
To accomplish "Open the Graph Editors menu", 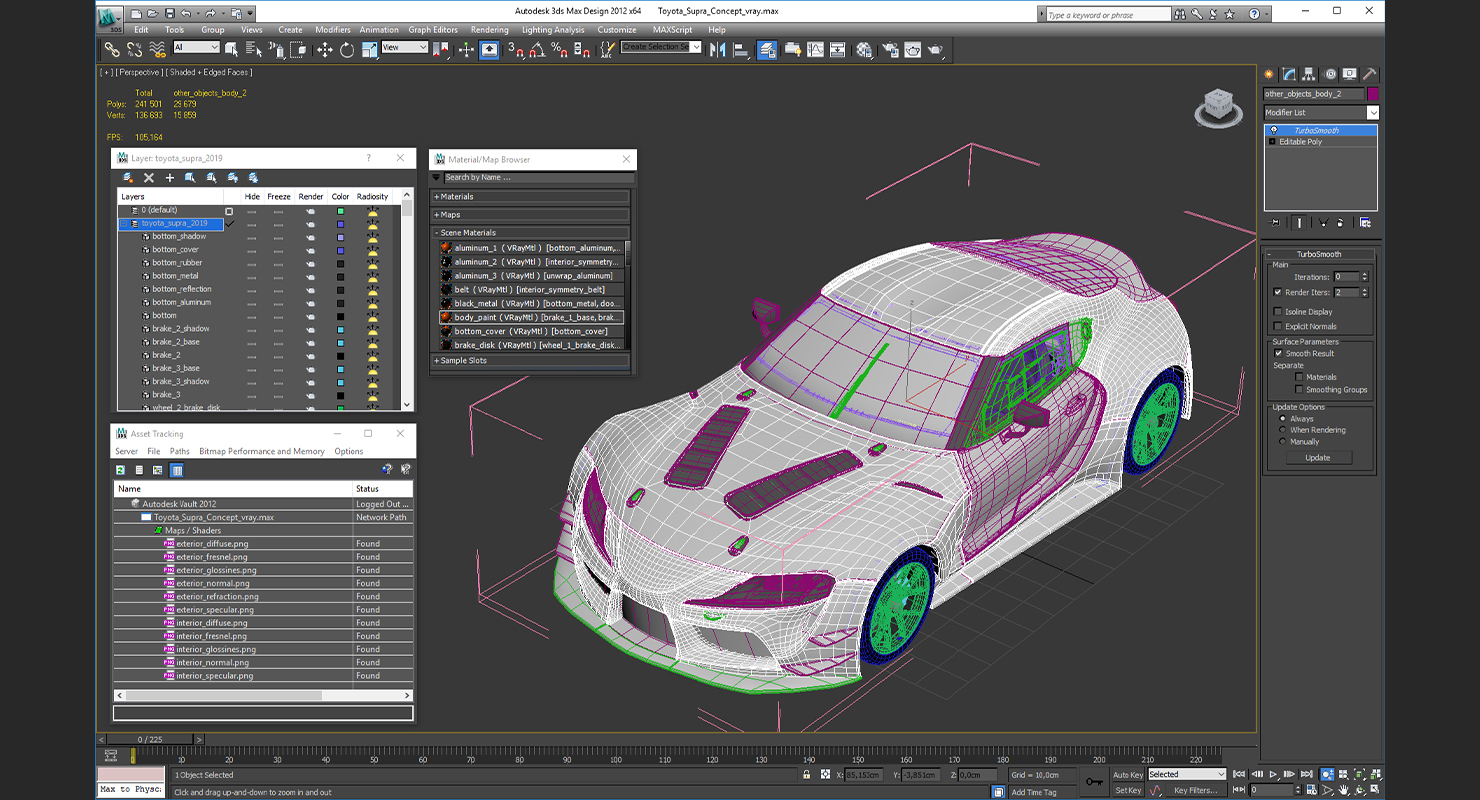I will coord(433,30).
